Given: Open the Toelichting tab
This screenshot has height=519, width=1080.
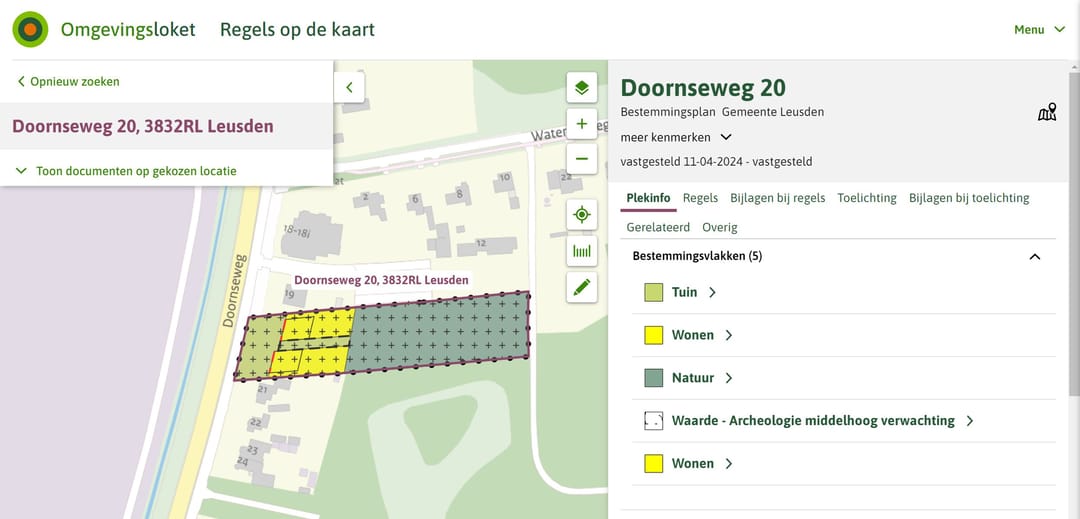Looking at the screenshot, I should [867, 198].
